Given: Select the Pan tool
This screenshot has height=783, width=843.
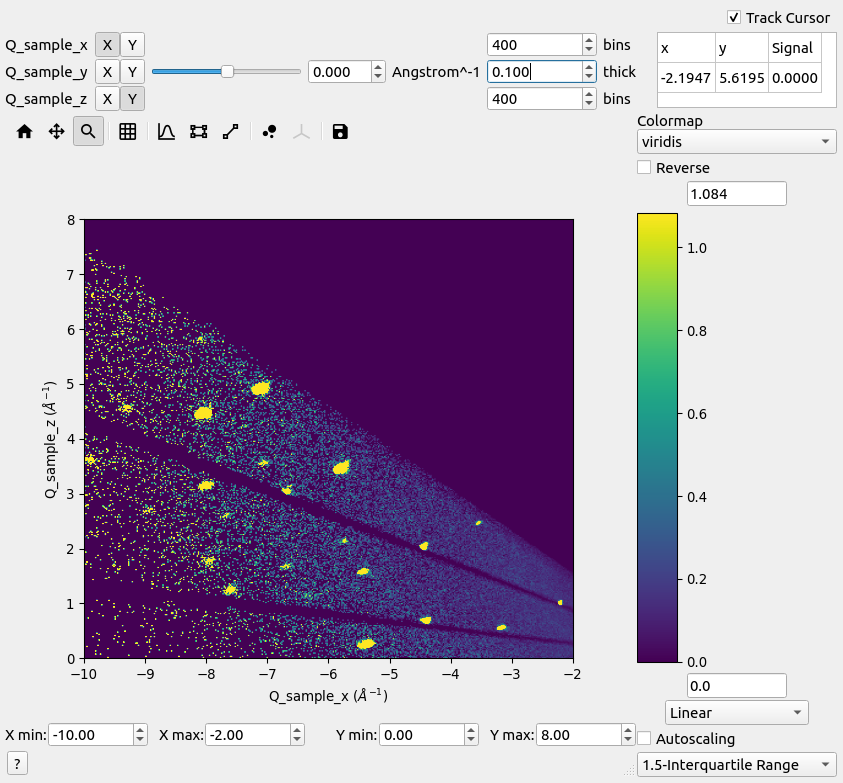Looking at the screenshot, I should (x=57, y=131).
